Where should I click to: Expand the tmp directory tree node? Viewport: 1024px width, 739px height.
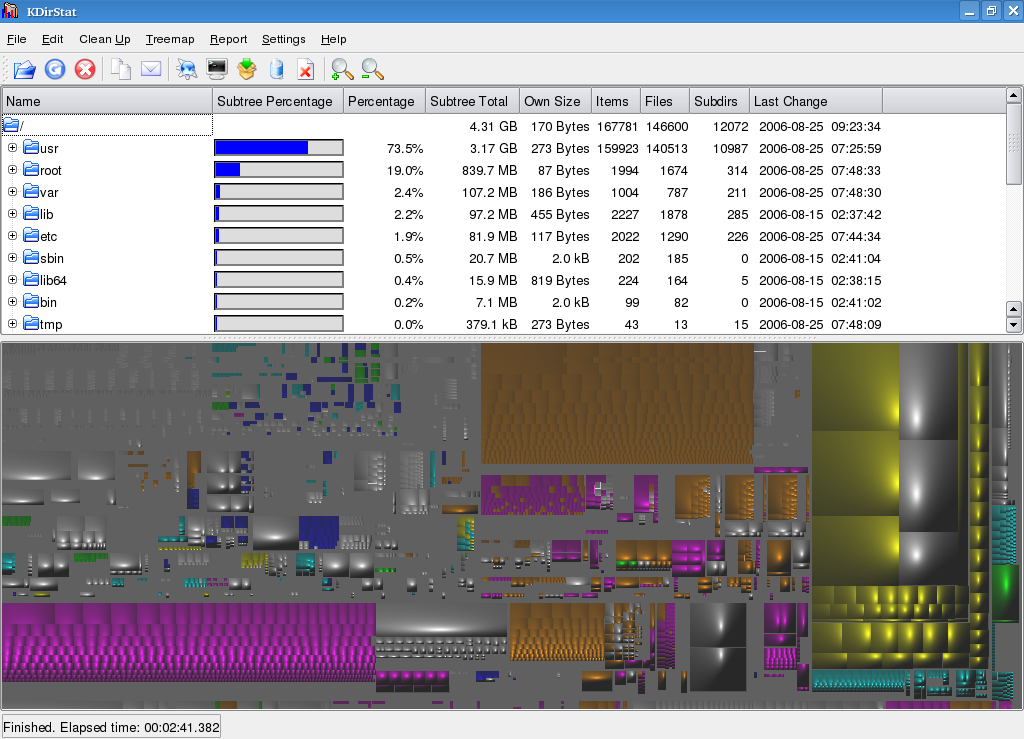[12, 324]
